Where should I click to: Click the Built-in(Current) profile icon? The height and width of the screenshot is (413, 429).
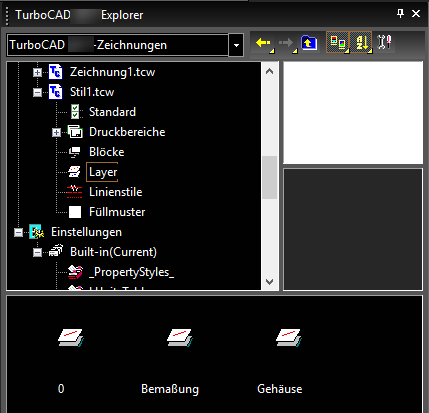56,251
